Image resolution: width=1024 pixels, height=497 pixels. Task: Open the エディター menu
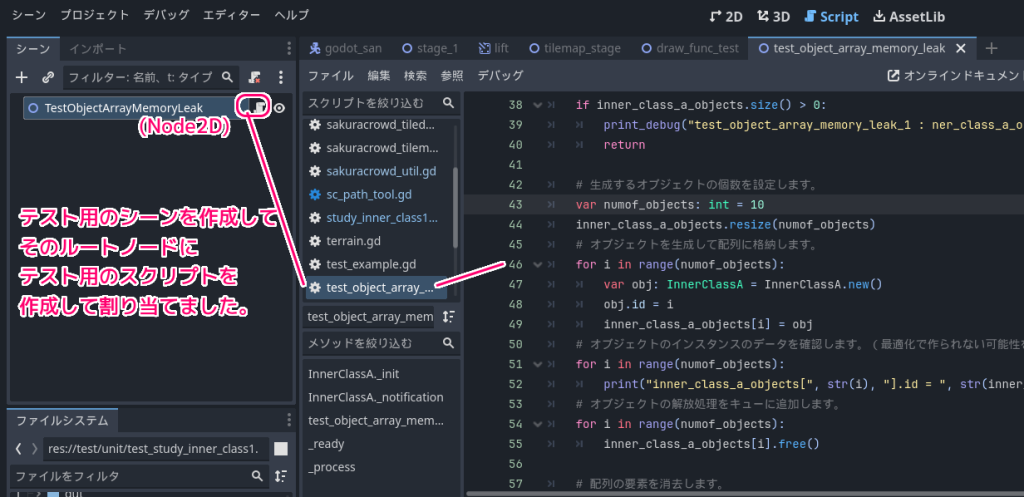click(x=231, y=15)
